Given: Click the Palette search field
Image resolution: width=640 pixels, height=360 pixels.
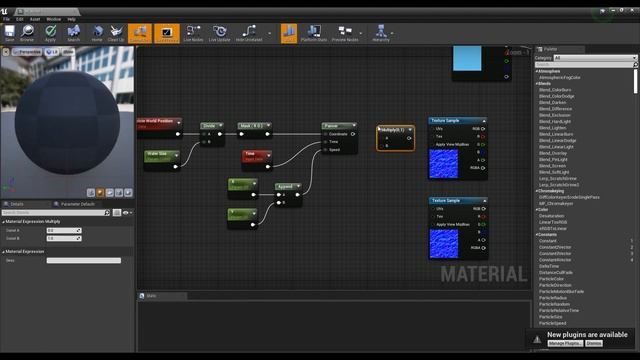Looking at the screenshot, I should point(585,64).
